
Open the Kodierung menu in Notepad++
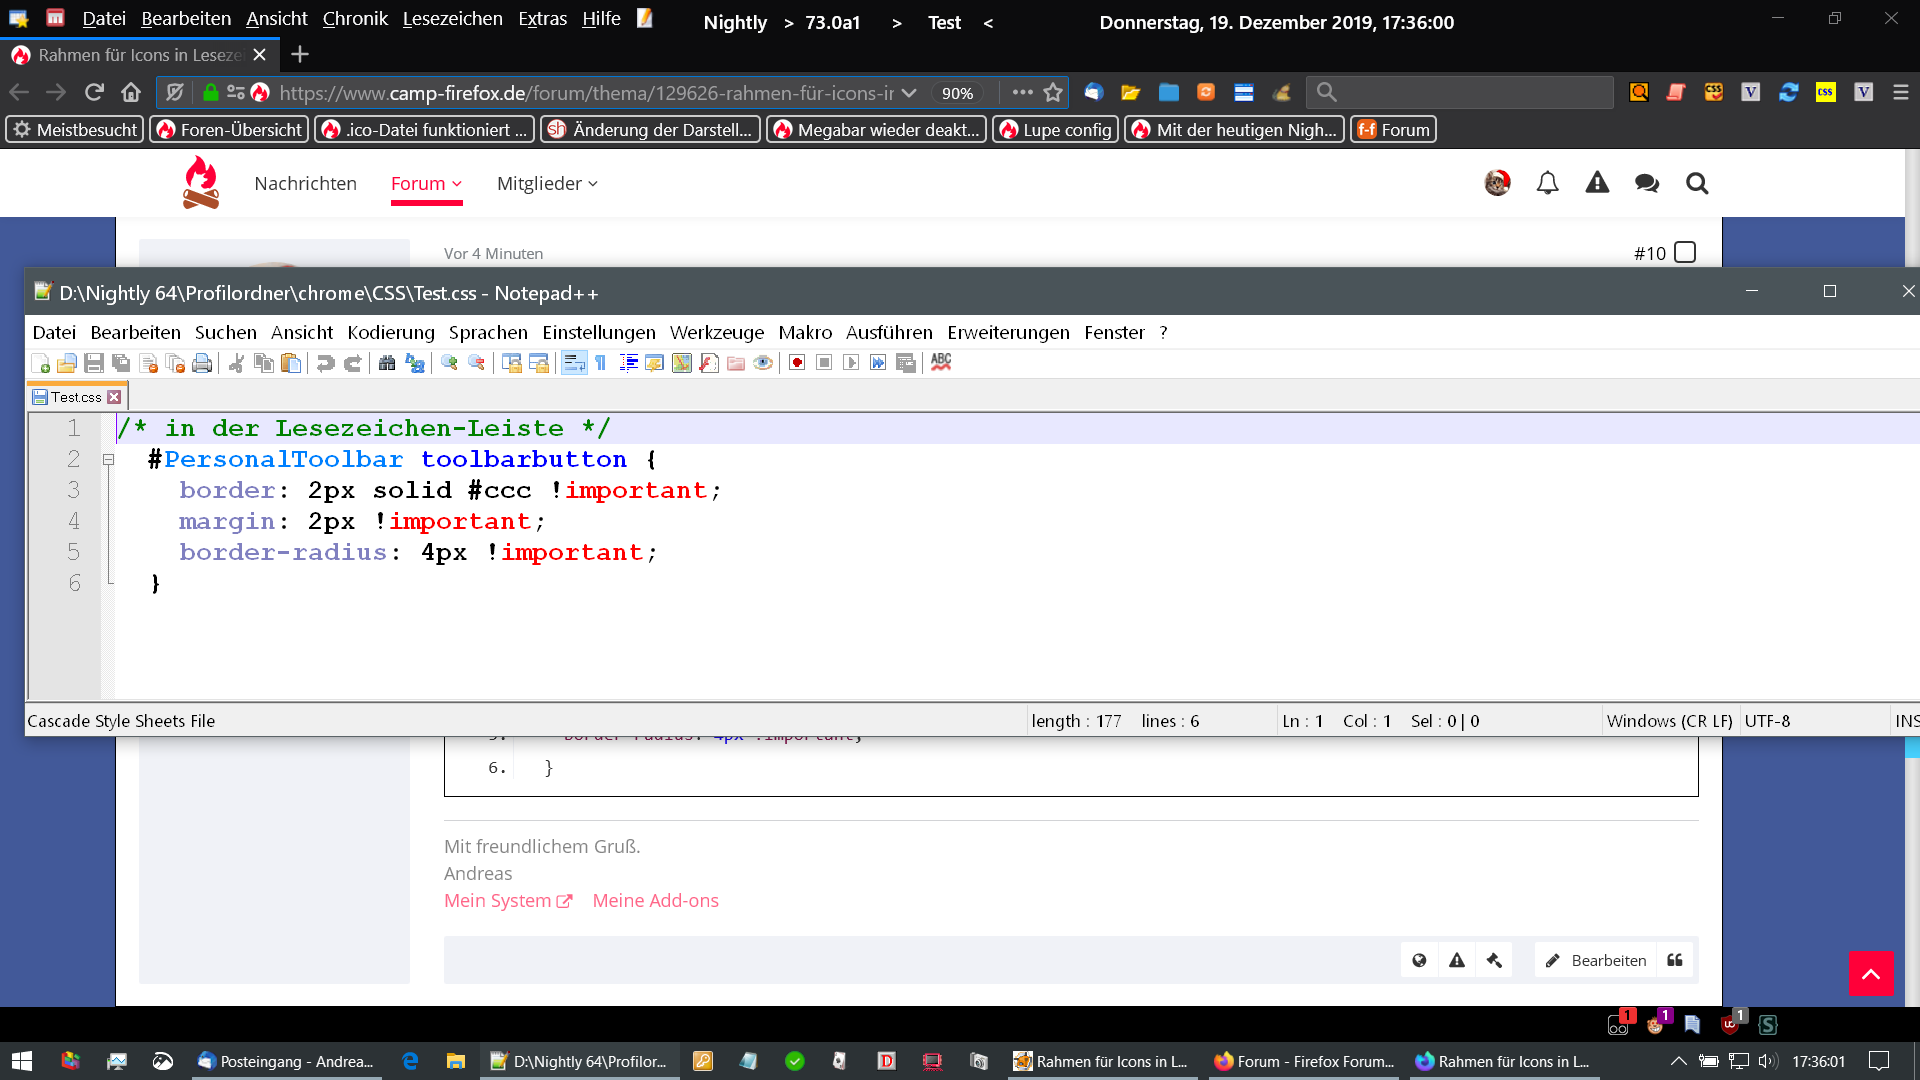(x=390, y=332)
